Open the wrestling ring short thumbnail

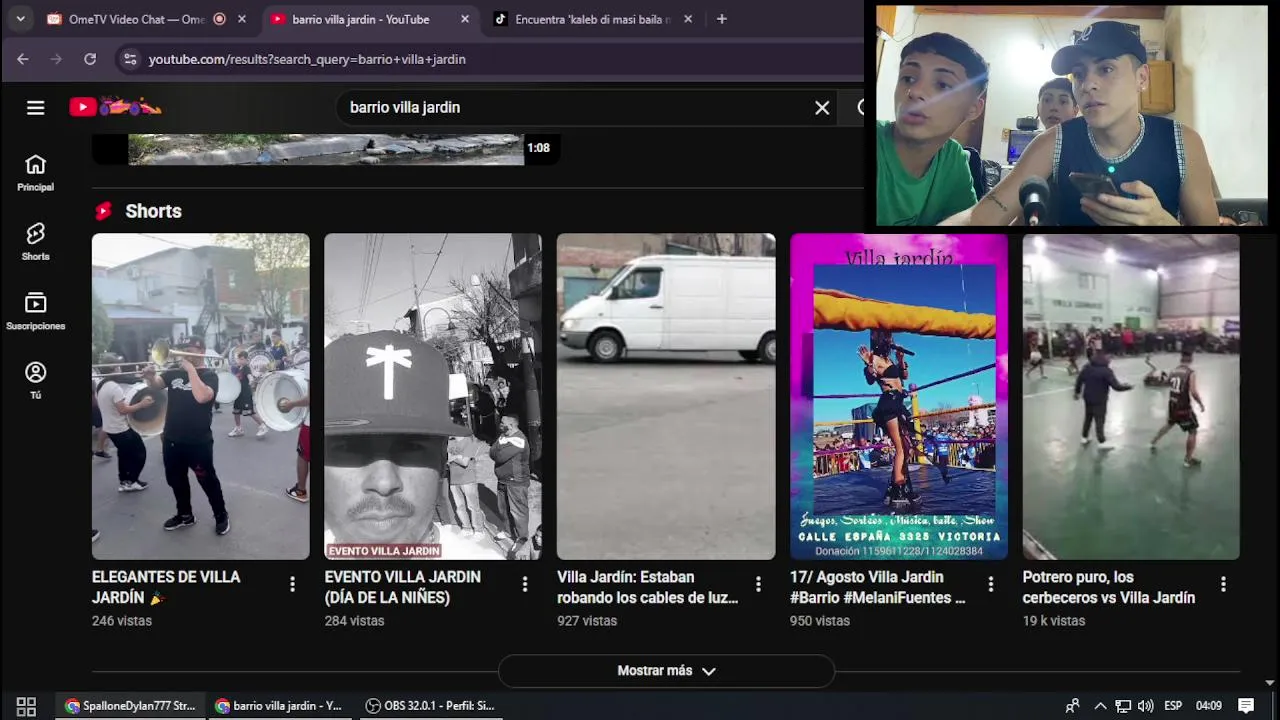coord(899,397)
